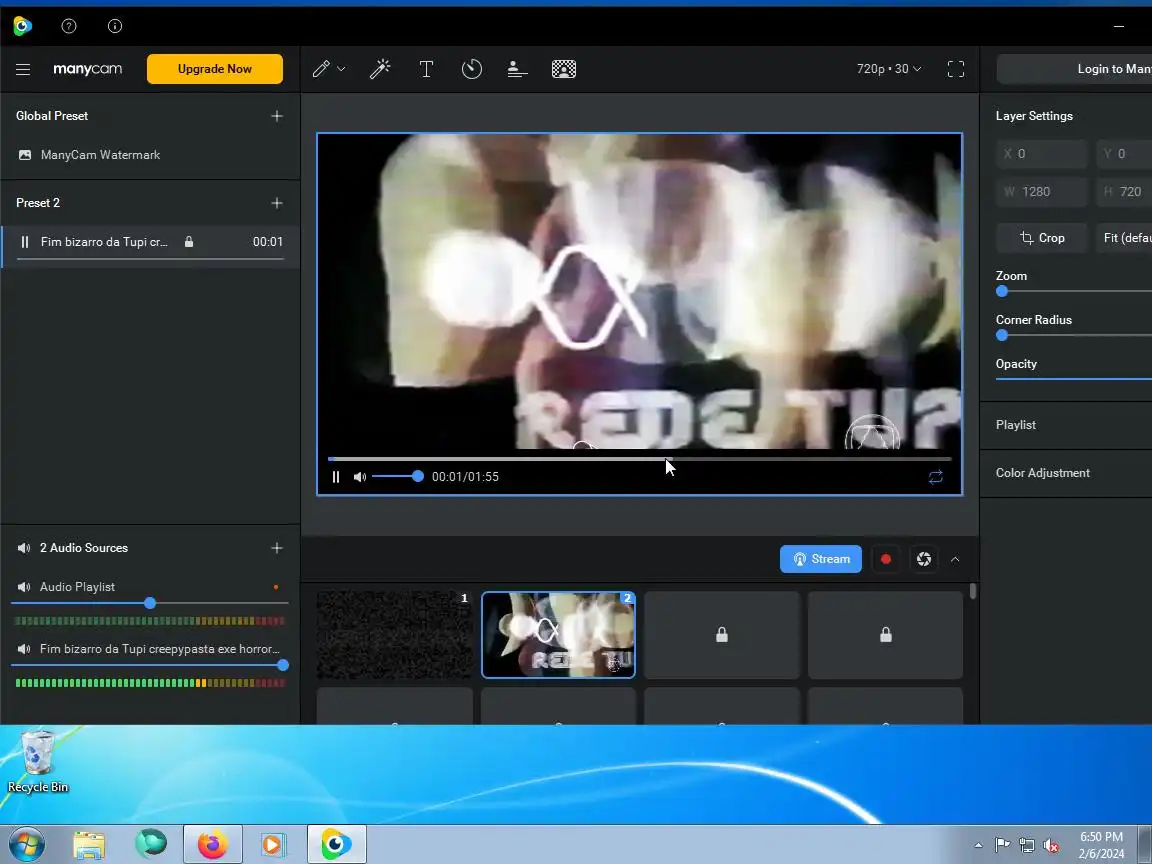Start recording with the red button

885,559
